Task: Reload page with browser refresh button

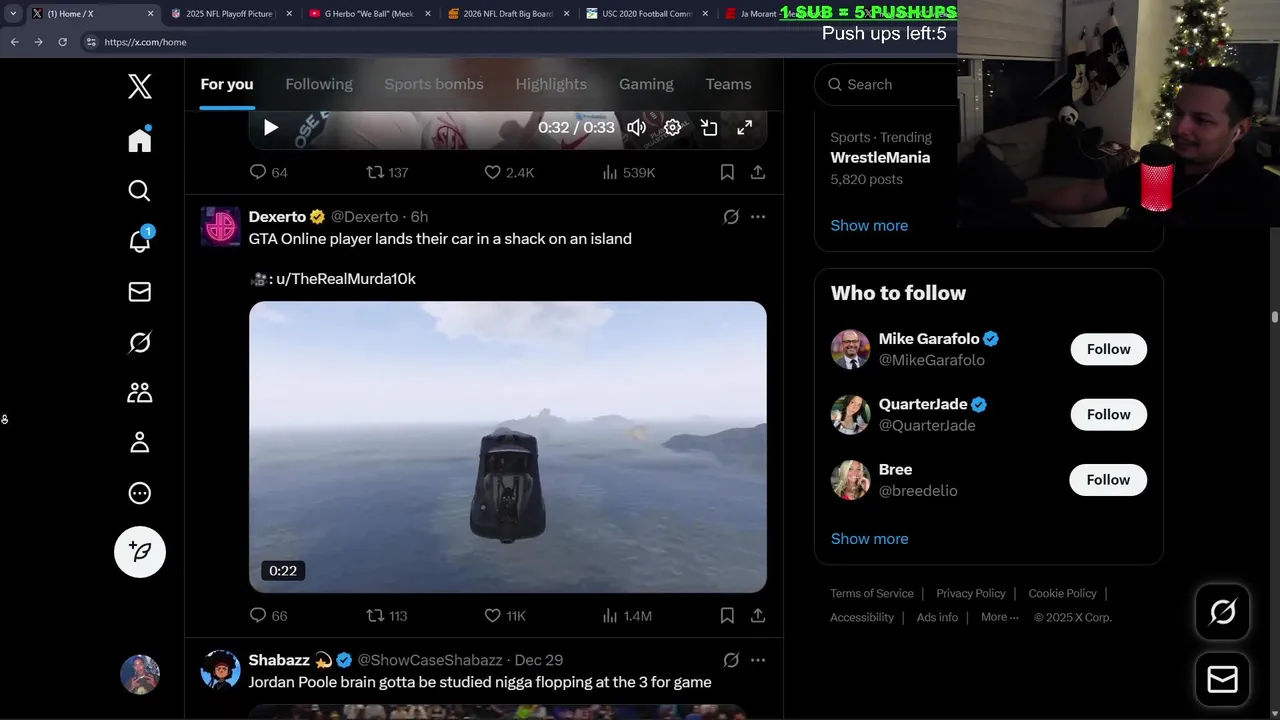Action: click(x=62, y=42)
